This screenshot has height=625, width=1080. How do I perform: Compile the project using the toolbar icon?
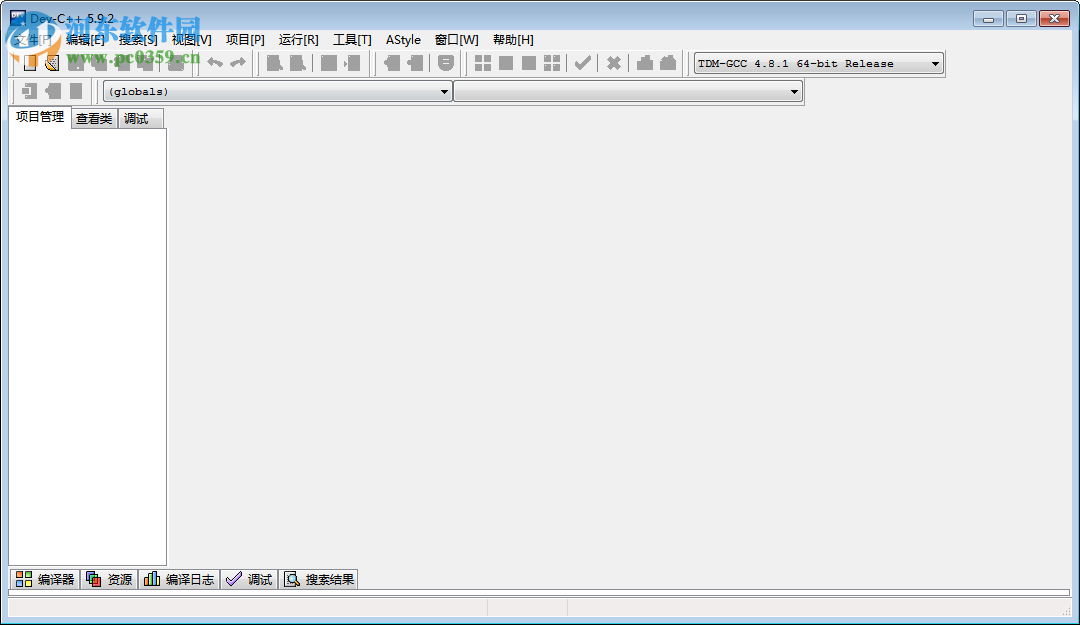(275, 63)
